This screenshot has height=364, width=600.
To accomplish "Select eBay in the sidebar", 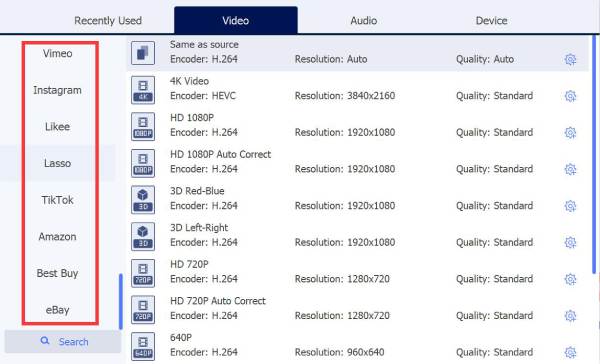I will coord(57,310).
